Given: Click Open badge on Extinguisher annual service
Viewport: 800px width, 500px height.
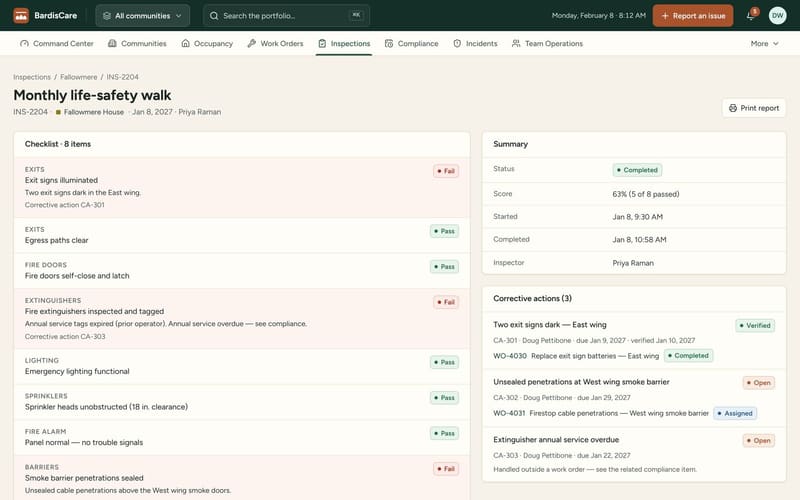Looking at the screenshot, I should point(759,440).
